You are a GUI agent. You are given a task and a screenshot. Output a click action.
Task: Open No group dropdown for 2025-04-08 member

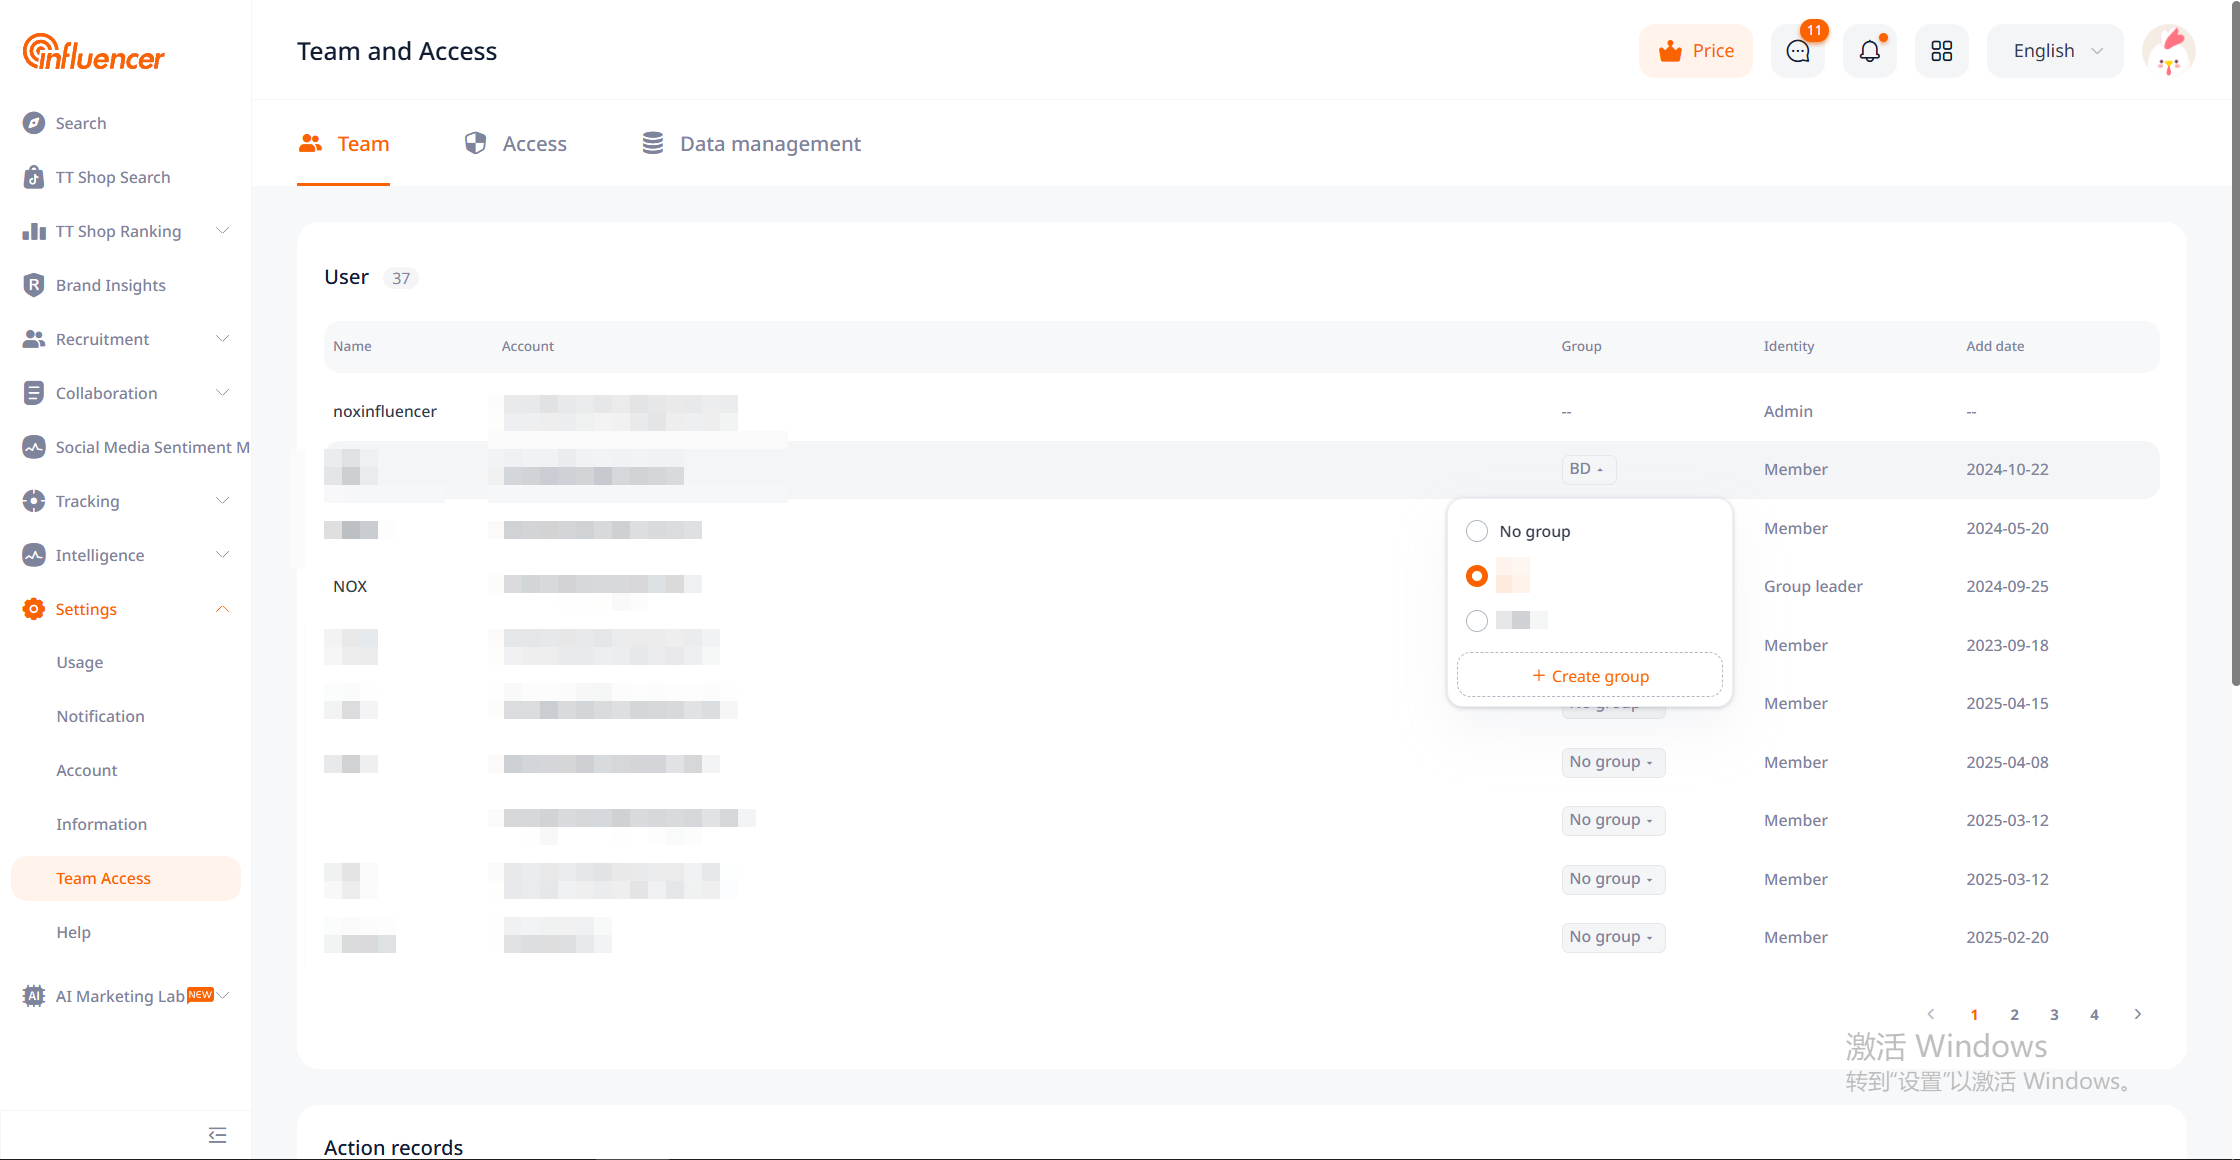[1612, 762]
